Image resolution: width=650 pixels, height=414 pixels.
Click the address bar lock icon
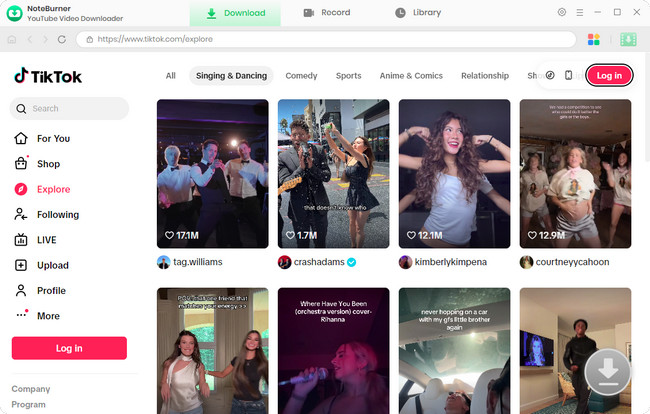(90, 39)
